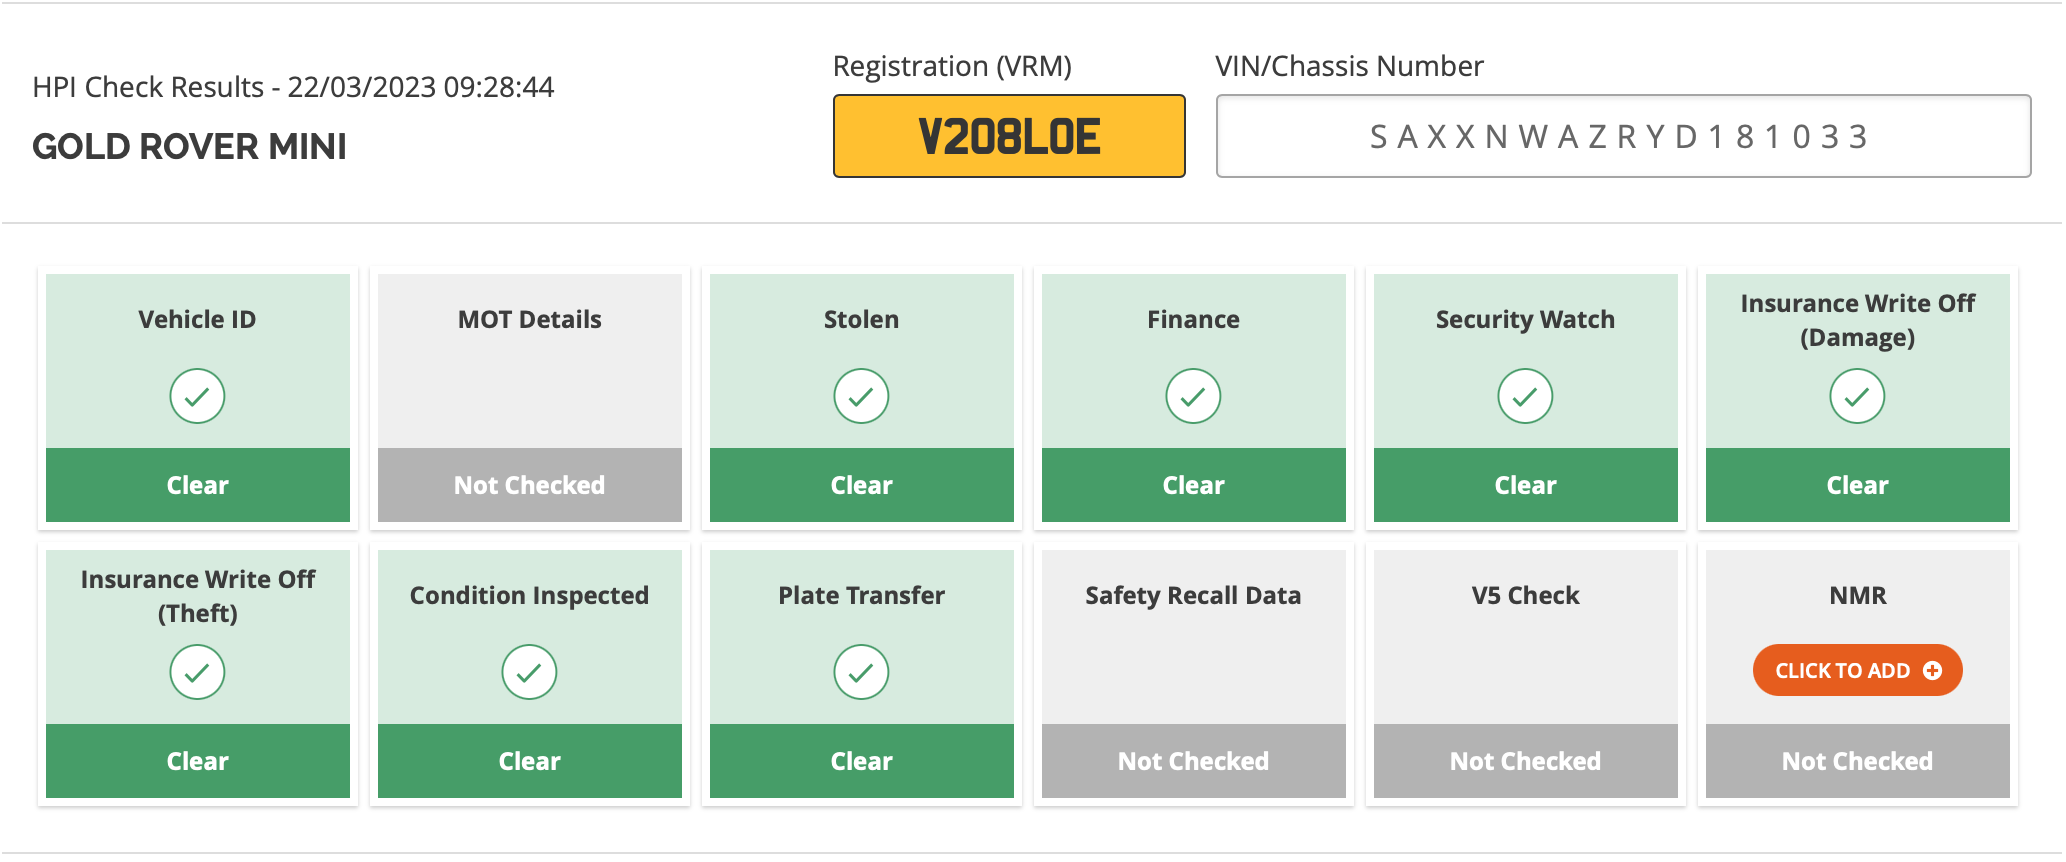2066x862 pixels.
Task: Click 'Clear' status under Stolen
Action: coord(861,485)
